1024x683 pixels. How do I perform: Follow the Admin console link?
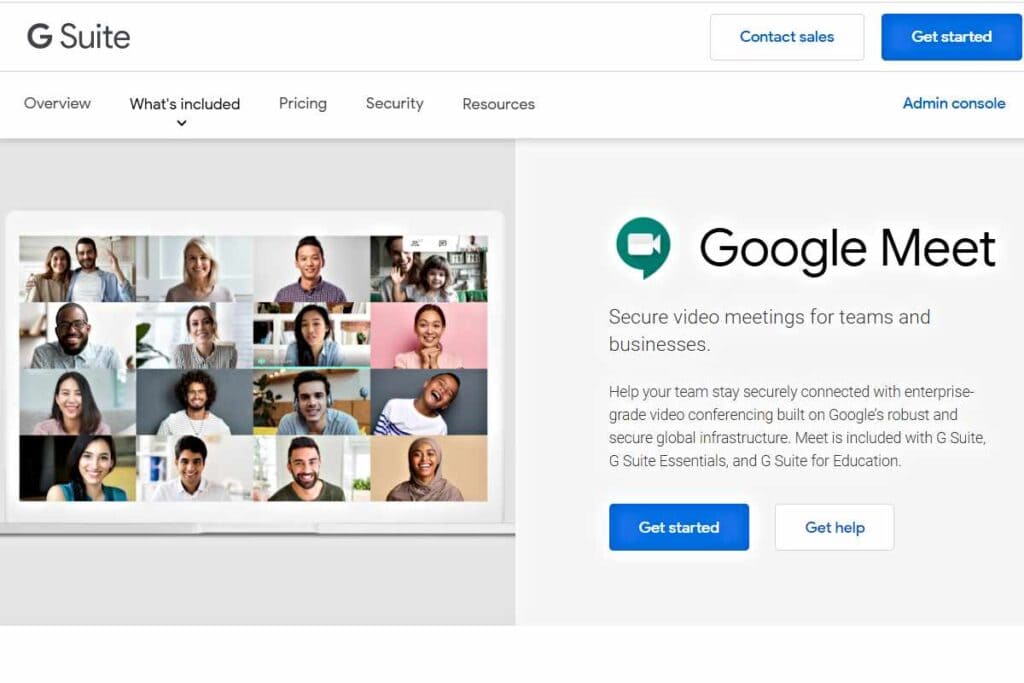pyautogui.click(x=954, y=103)
